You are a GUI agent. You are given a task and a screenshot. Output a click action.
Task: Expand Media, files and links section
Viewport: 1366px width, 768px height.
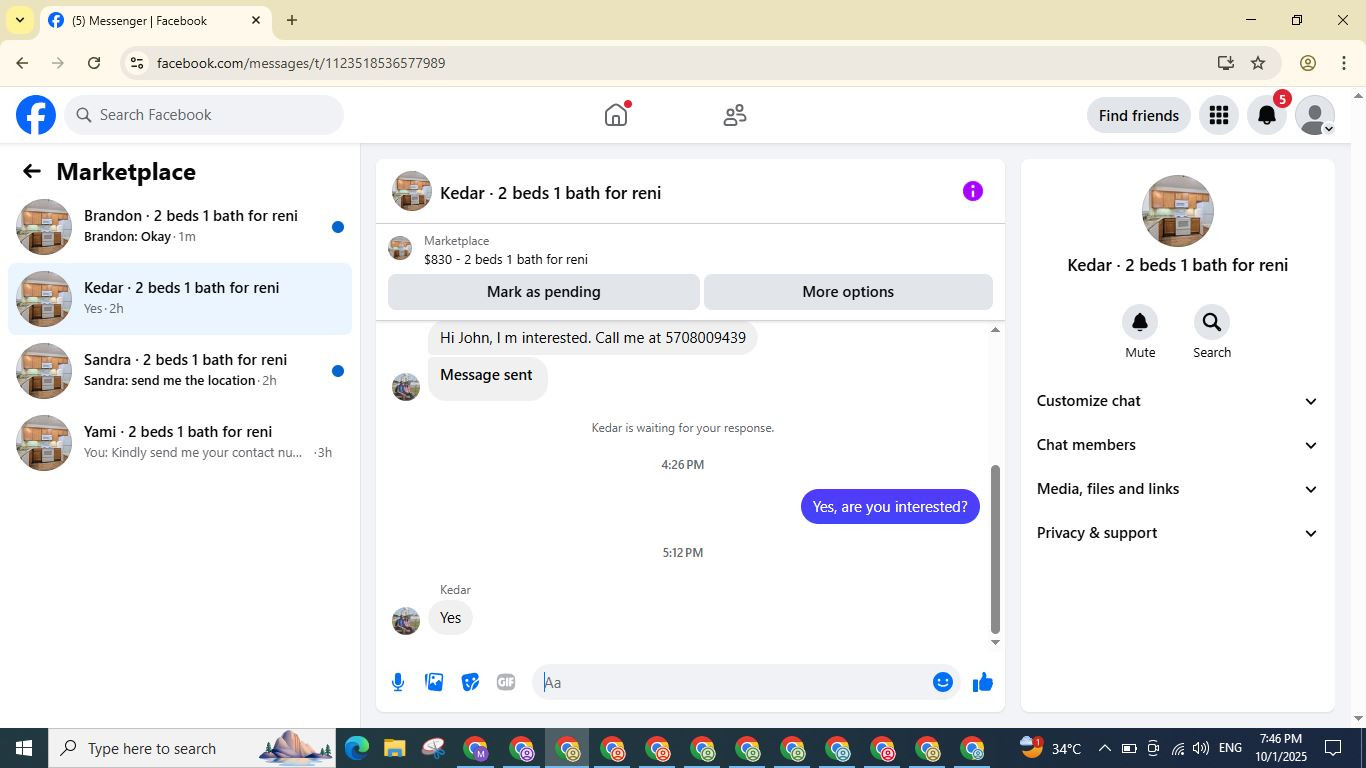(1177, 489)
